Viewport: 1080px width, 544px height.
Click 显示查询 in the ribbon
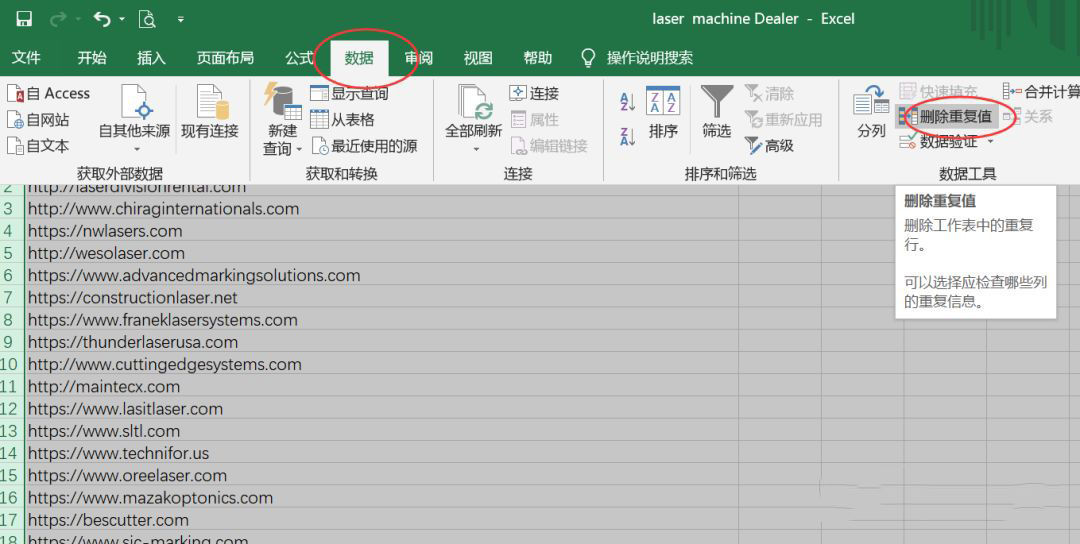point(349,94)
